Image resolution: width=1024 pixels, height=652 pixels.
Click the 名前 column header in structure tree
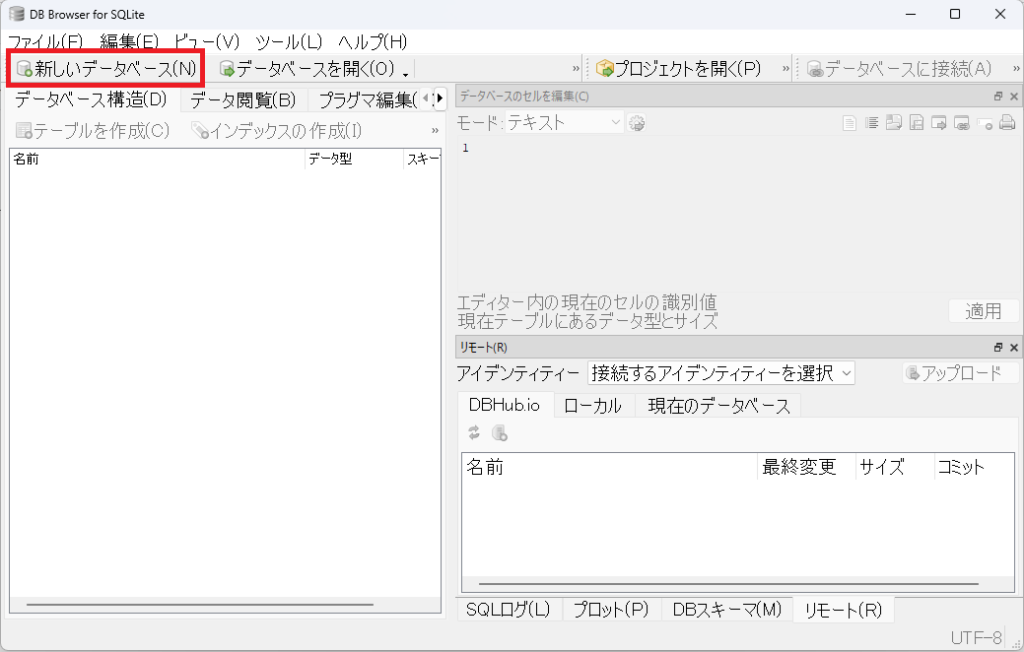click(157, 159)
